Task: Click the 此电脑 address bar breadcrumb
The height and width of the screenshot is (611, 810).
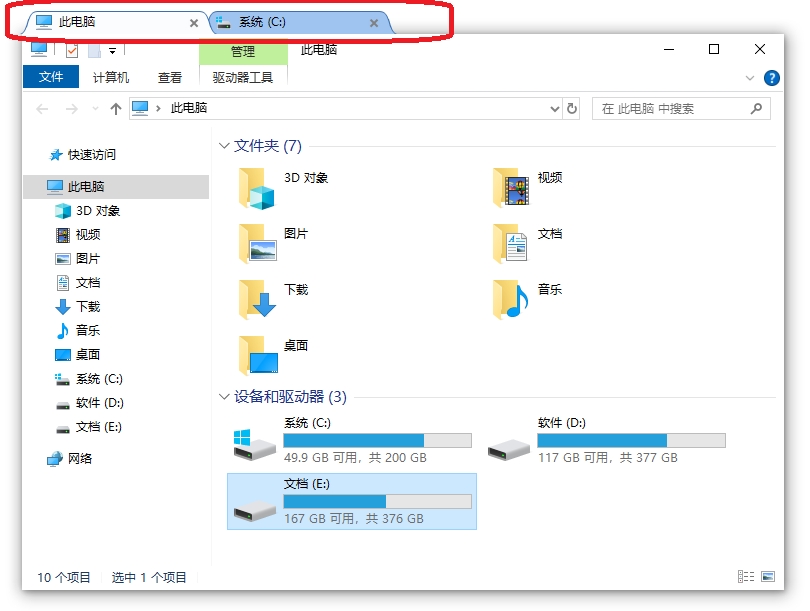Action: point(189,108)
